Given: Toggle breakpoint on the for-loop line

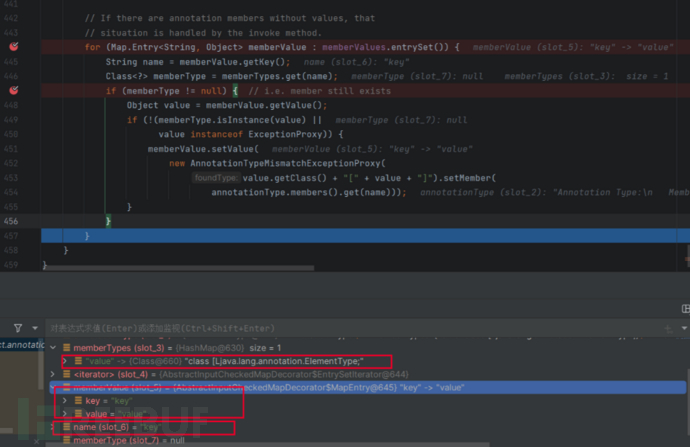Looking at the screenshot, I should pos(14,47).
